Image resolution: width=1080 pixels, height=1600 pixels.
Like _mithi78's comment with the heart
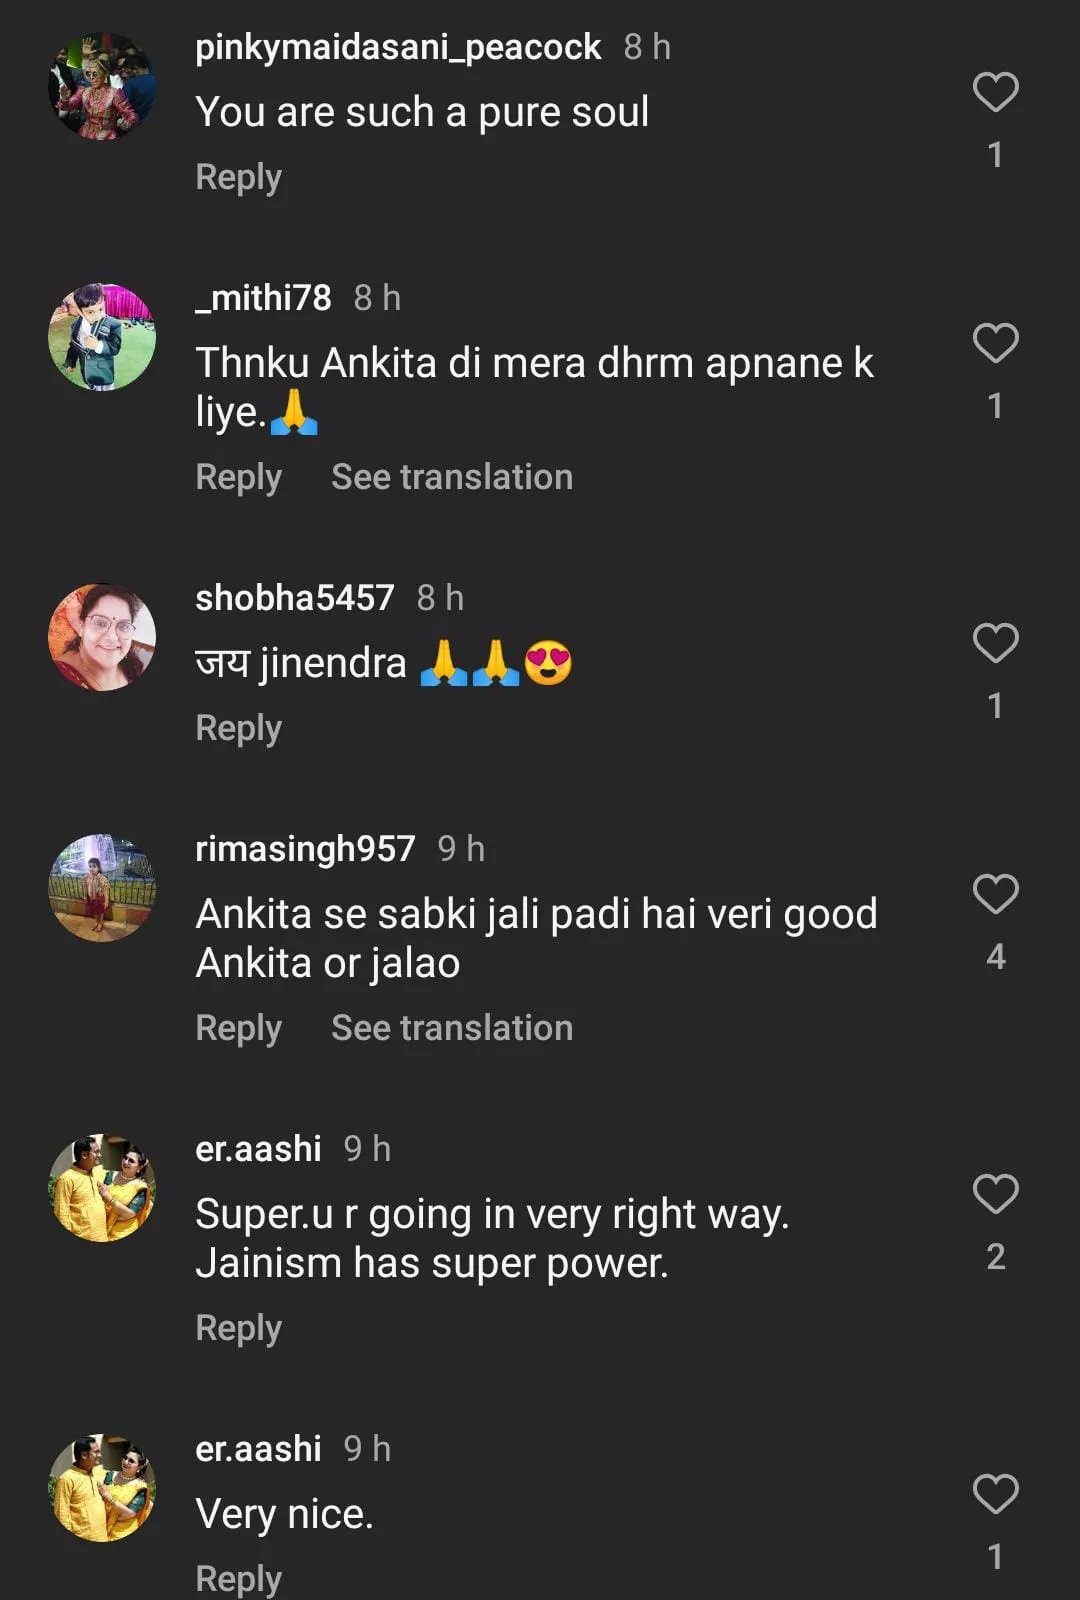click(995, 343)
